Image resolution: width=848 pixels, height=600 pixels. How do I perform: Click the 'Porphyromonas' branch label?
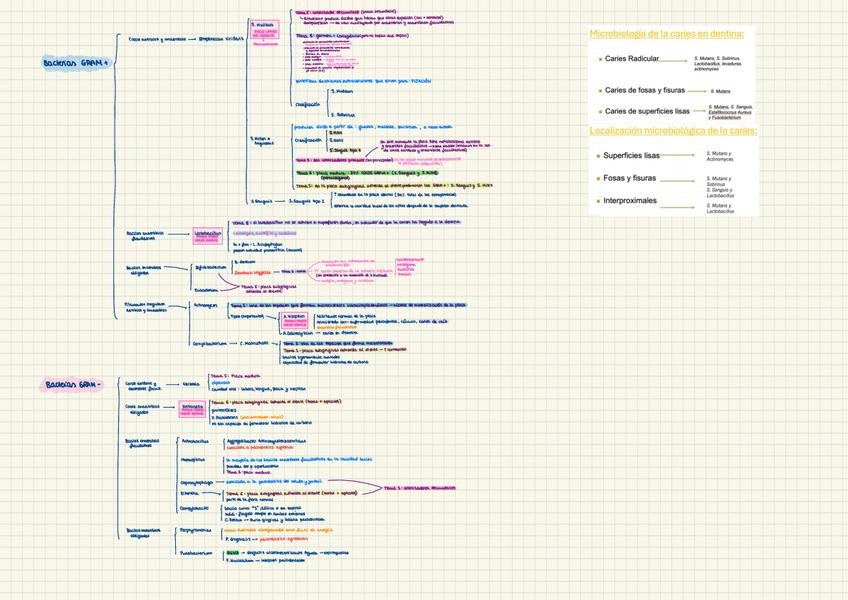pyautogui.click(x=195, y=530)
